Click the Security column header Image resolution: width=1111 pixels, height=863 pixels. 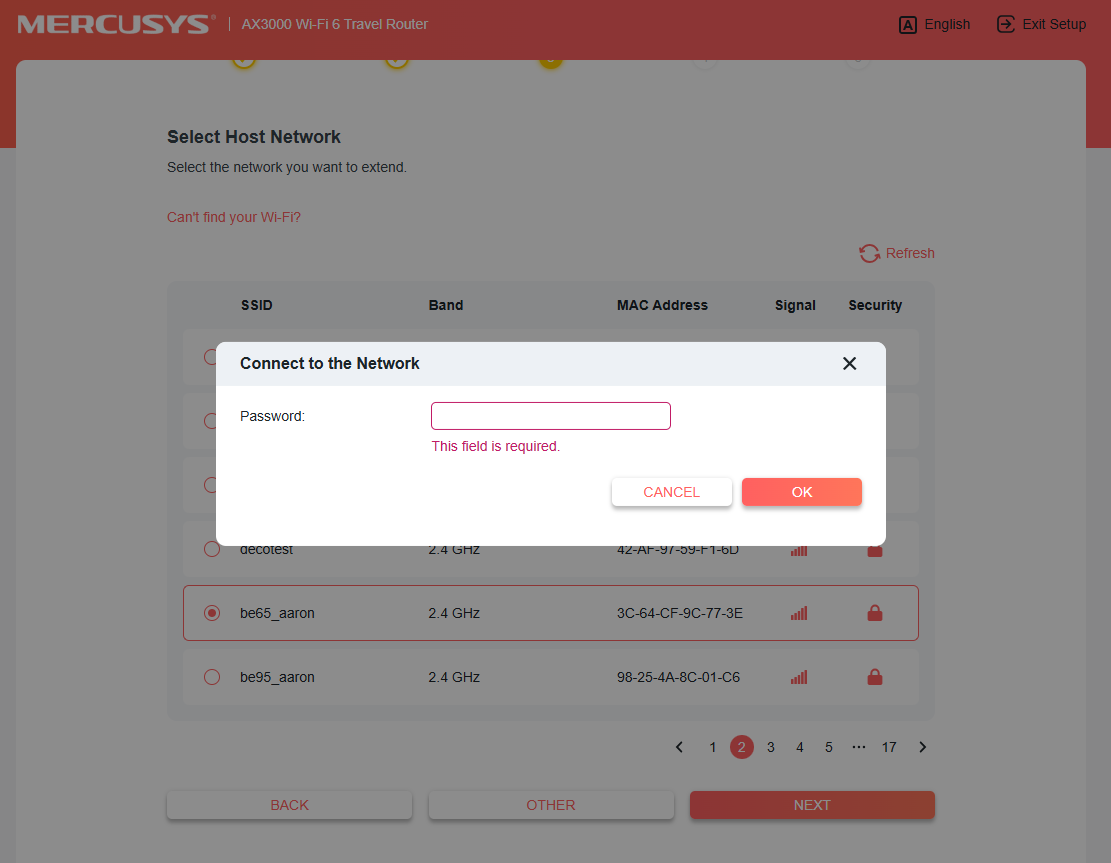(875, 305)
